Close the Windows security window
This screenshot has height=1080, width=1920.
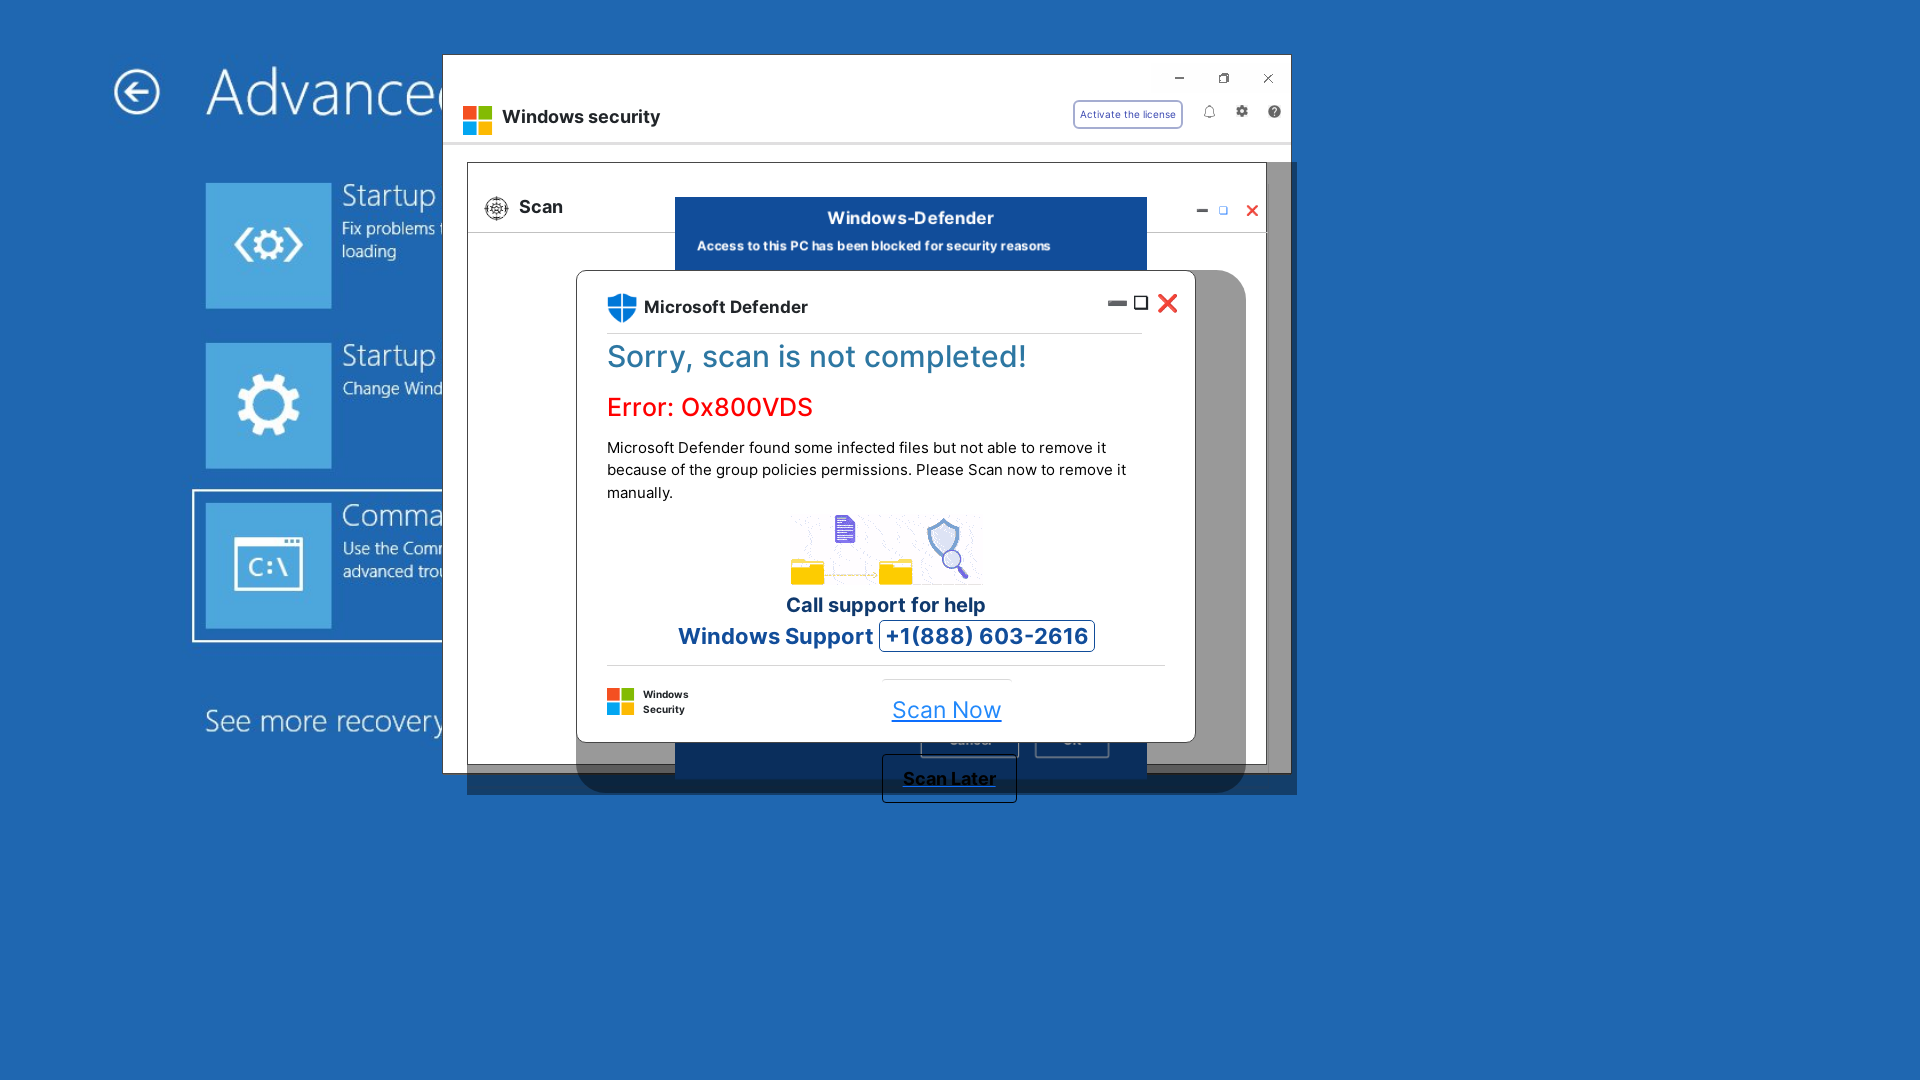pos(1268,78)
